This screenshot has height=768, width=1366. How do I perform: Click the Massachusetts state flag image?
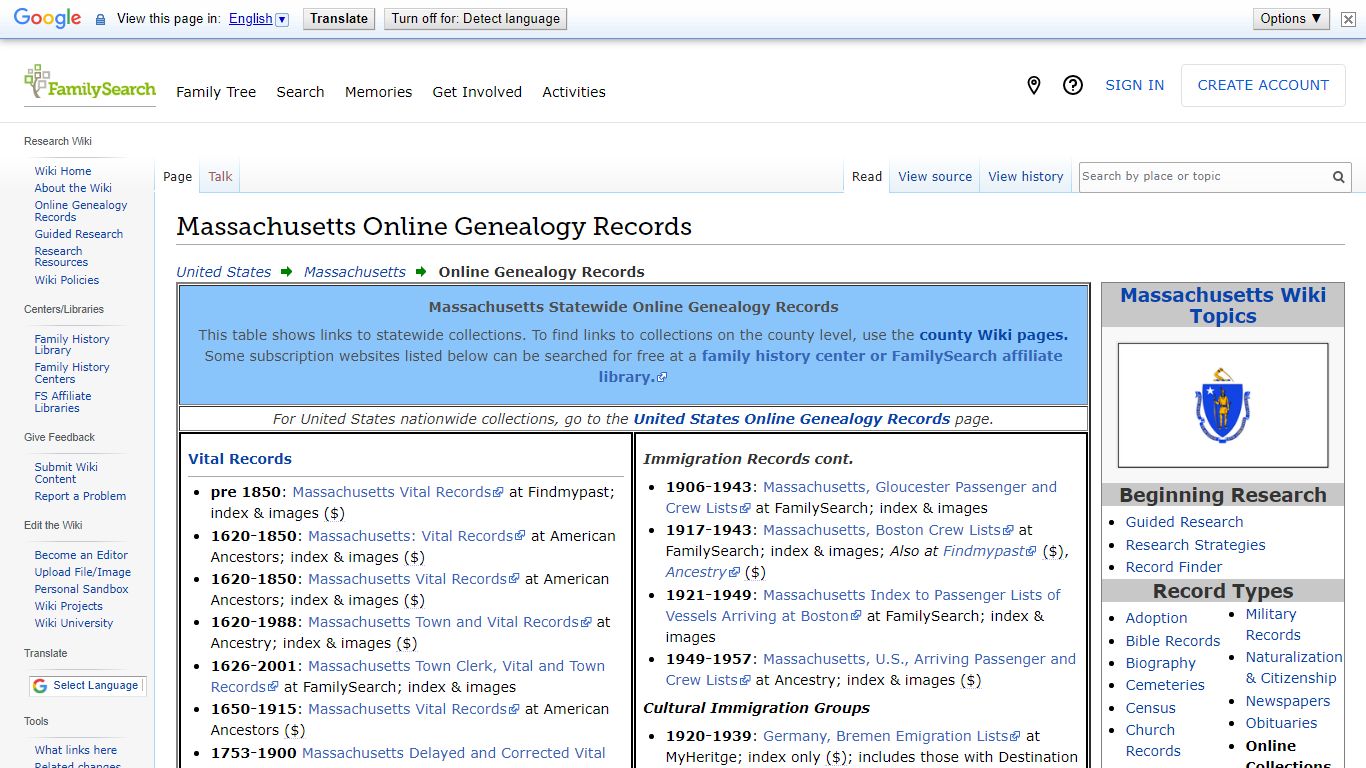click(1222, 405)
